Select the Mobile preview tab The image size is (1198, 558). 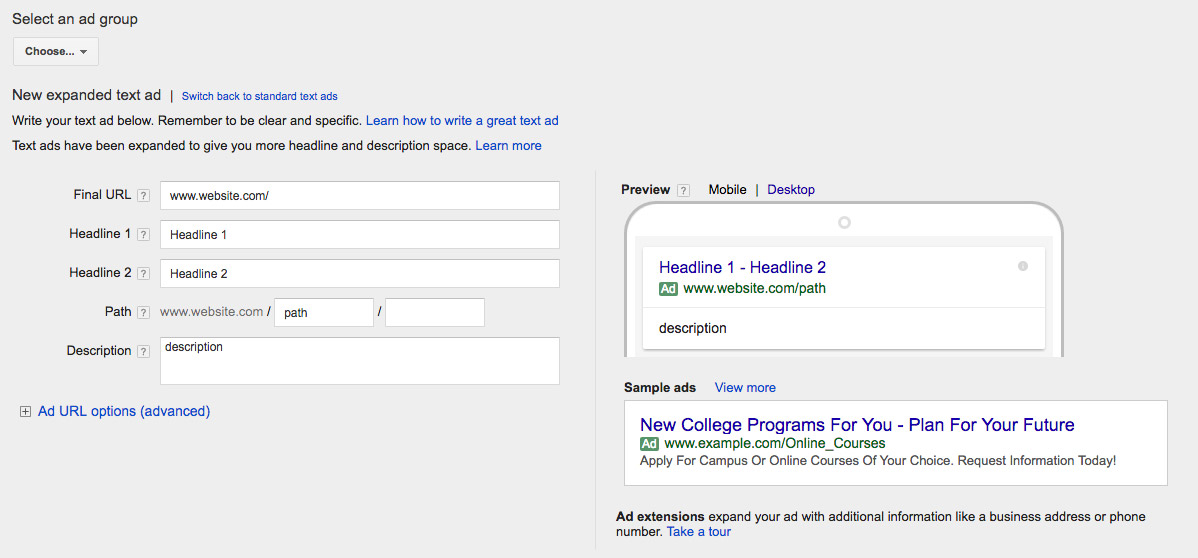[x=727, y=190]
